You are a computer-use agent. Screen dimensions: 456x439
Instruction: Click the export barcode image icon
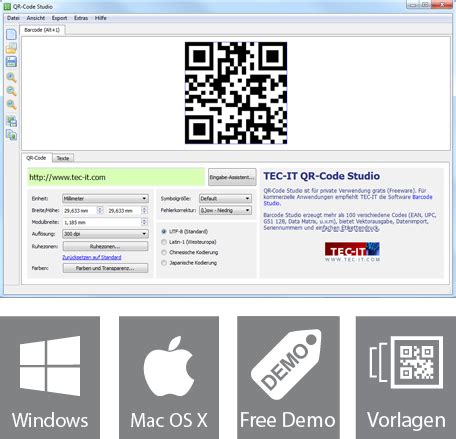pyautogui.click(x=12, y=121)
